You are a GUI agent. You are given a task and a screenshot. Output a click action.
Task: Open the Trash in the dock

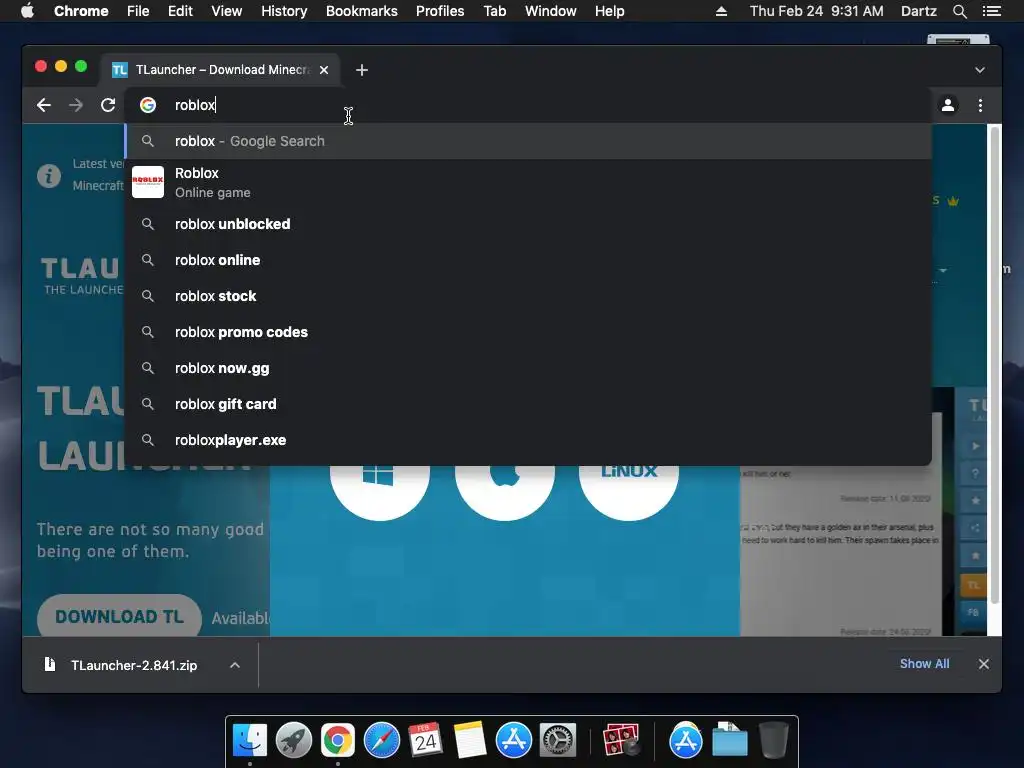pyautogui.click(x=773, y=741)
